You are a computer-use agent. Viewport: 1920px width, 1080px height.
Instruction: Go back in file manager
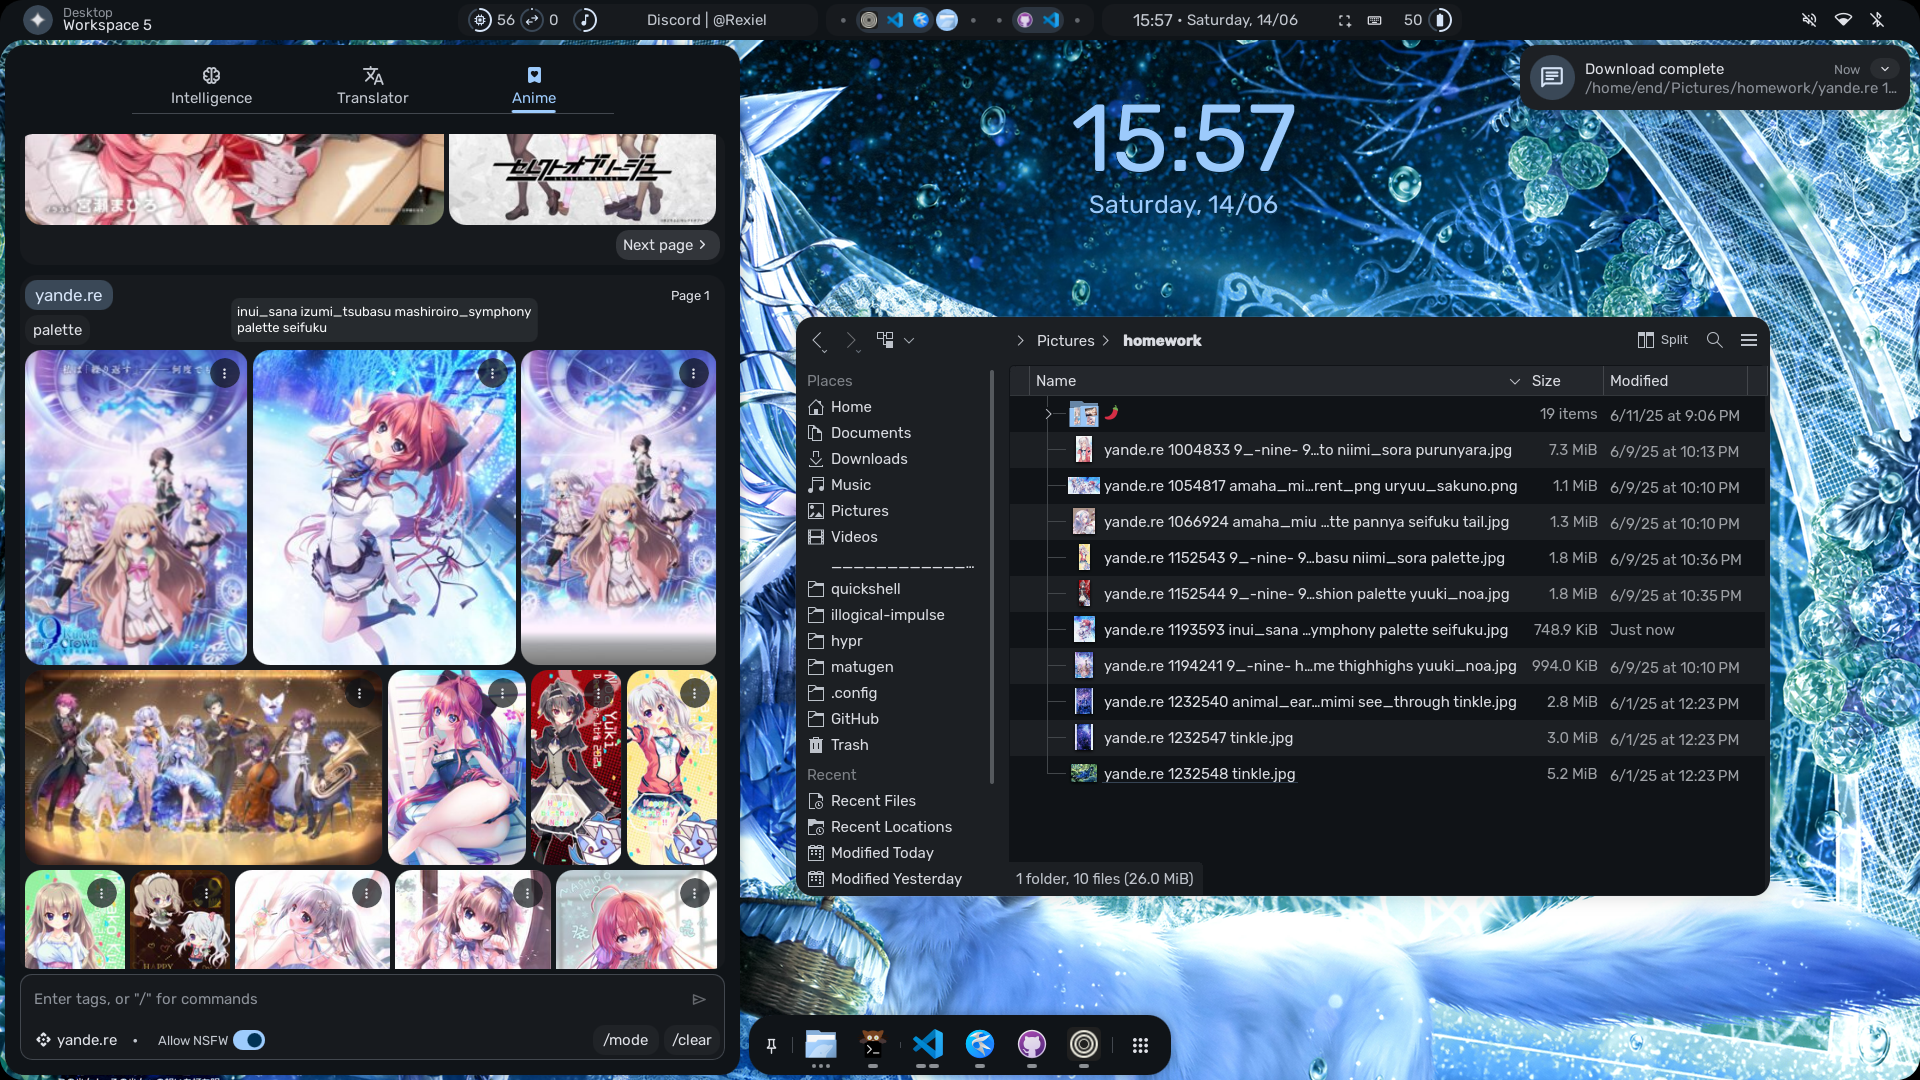click(818, 340)
